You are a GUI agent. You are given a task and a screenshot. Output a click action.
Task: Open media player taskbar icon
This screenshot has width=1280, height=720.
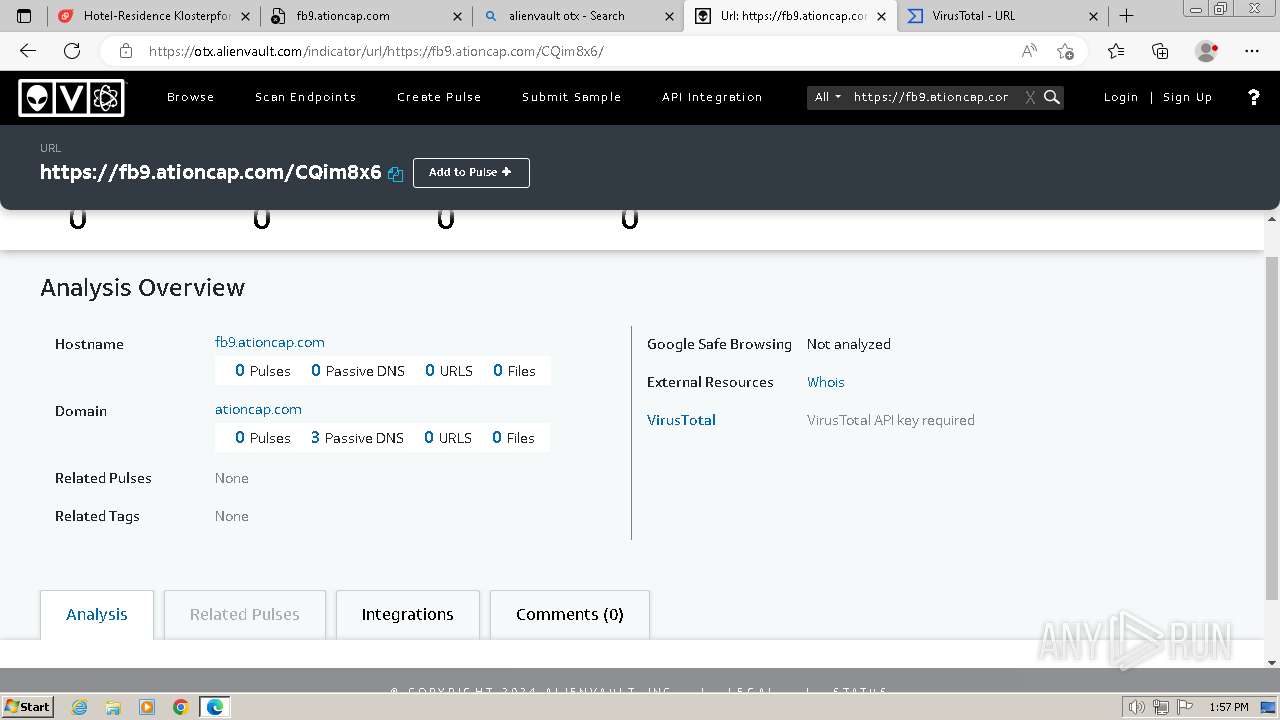pyautogui.click(x=147, y=707)
